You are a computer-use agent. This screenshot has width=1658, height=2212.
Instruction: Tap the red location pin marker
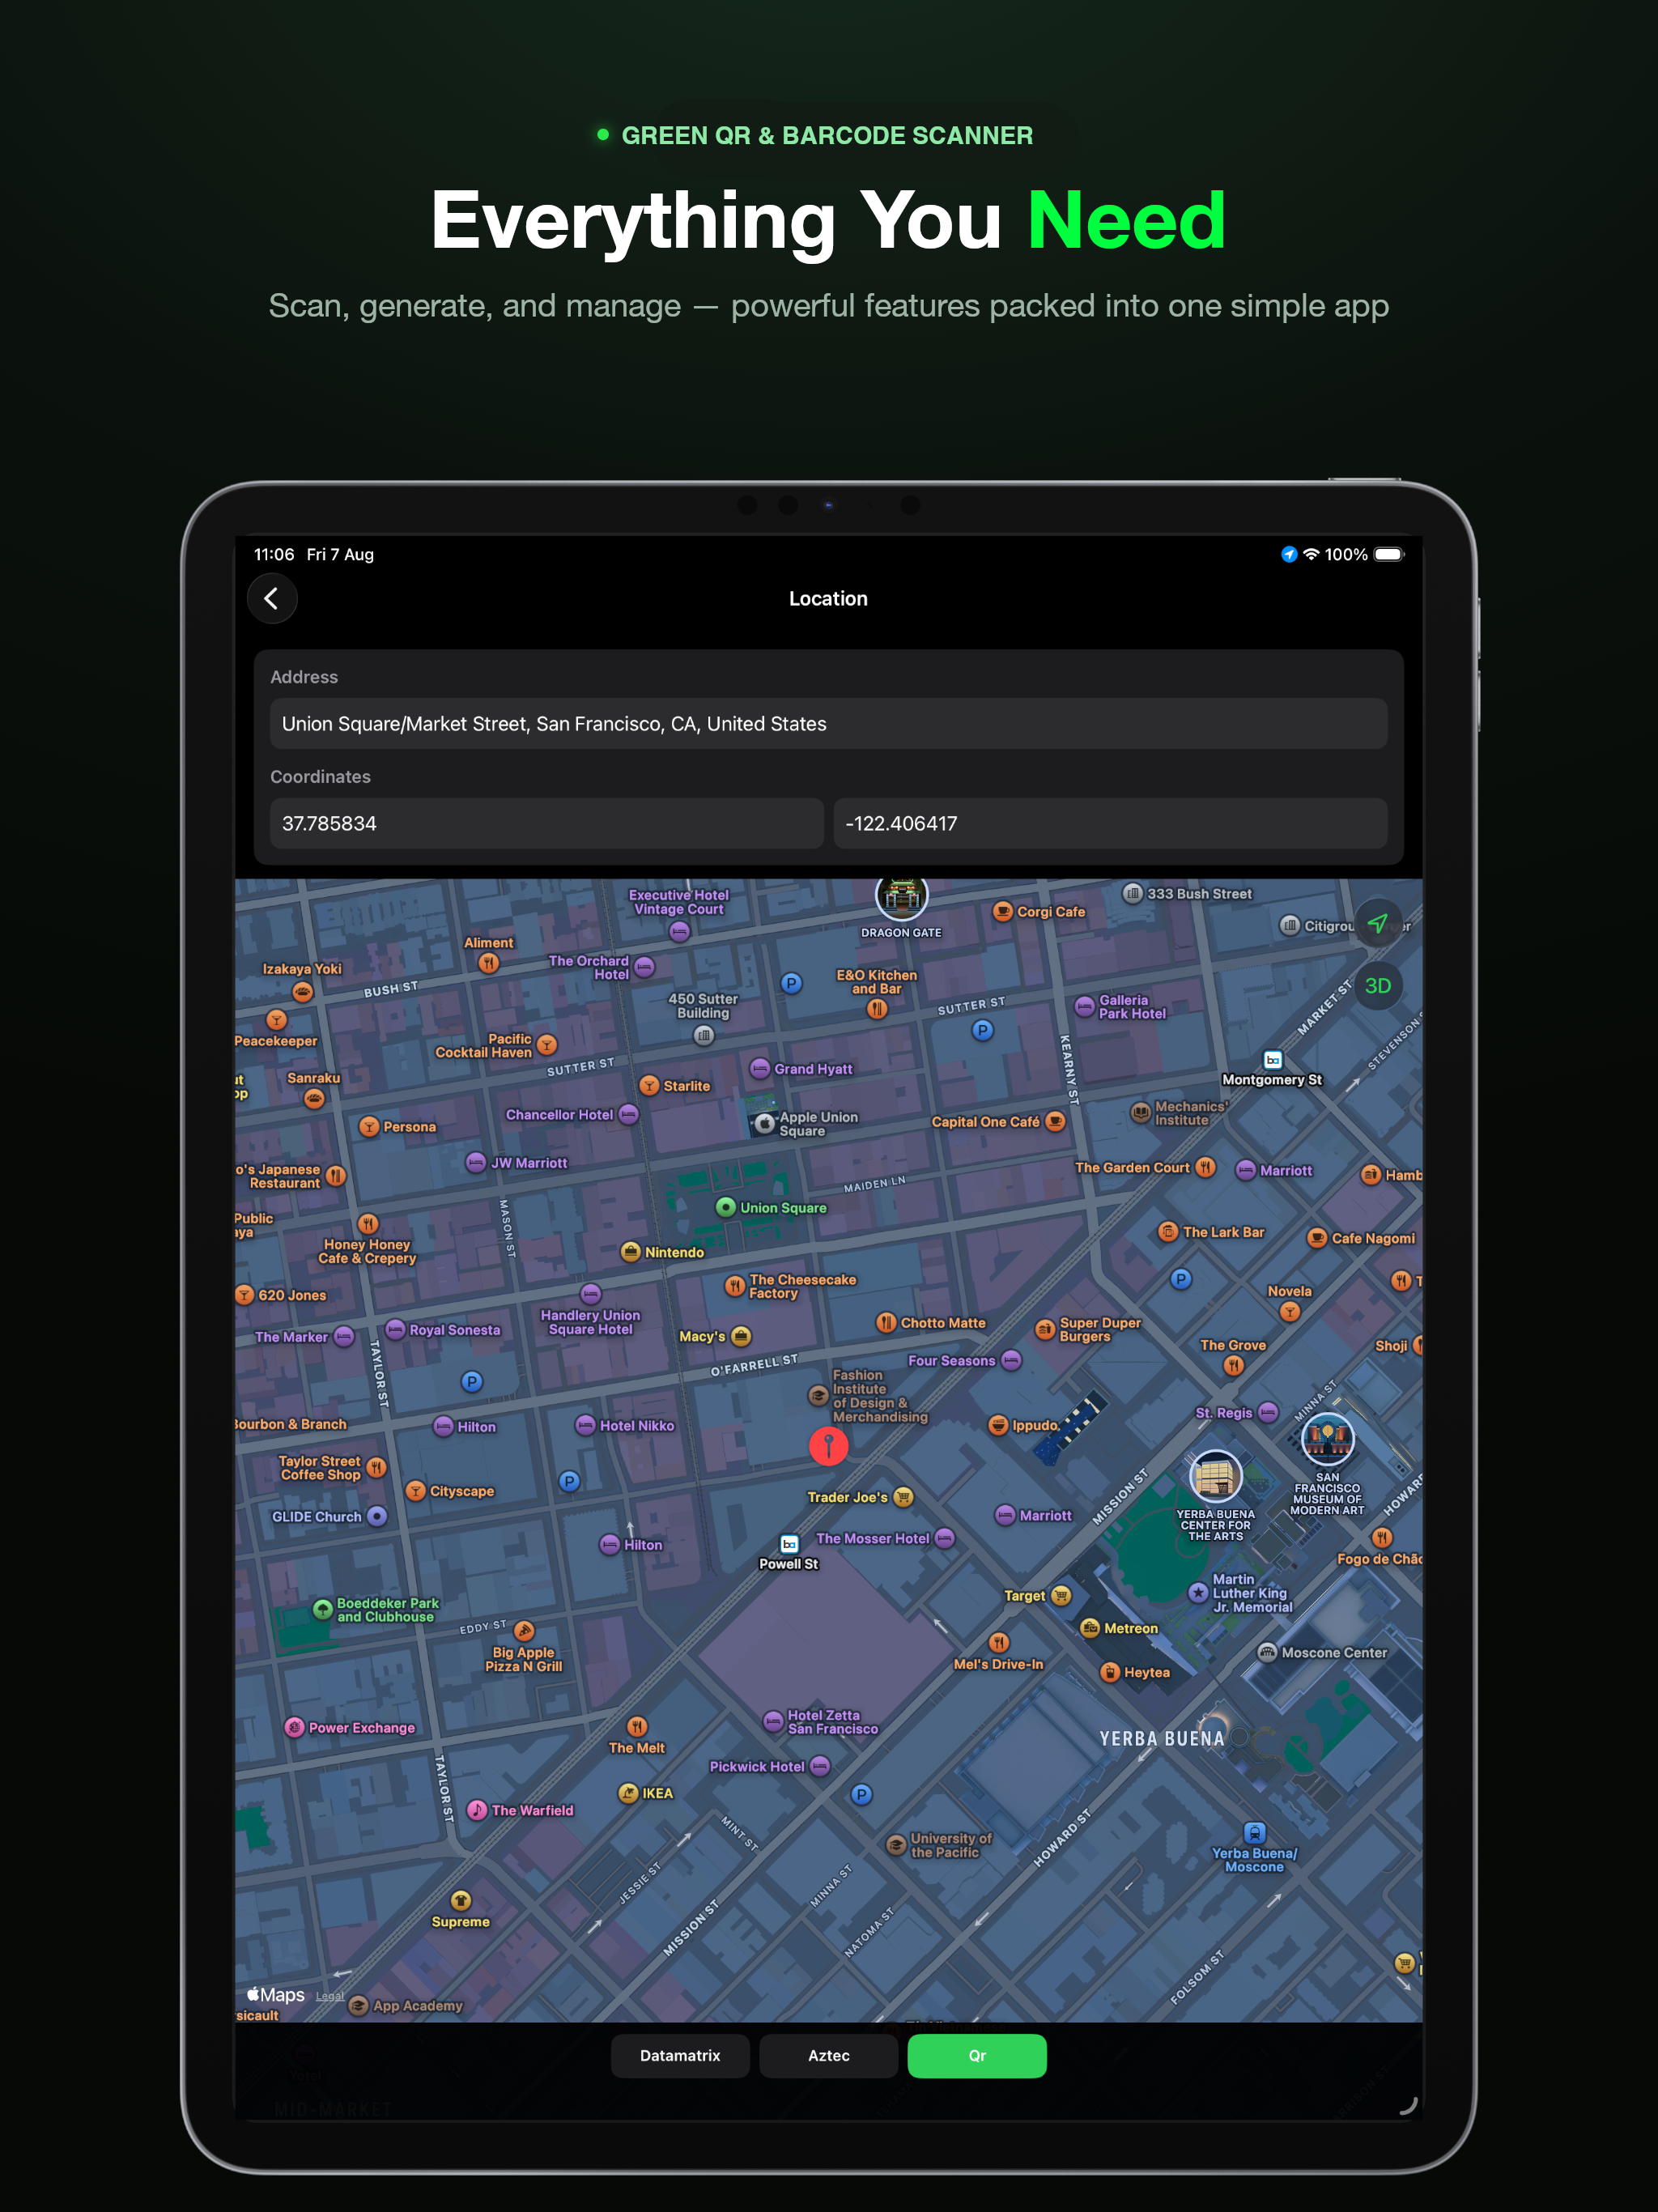coord(829,1446)
